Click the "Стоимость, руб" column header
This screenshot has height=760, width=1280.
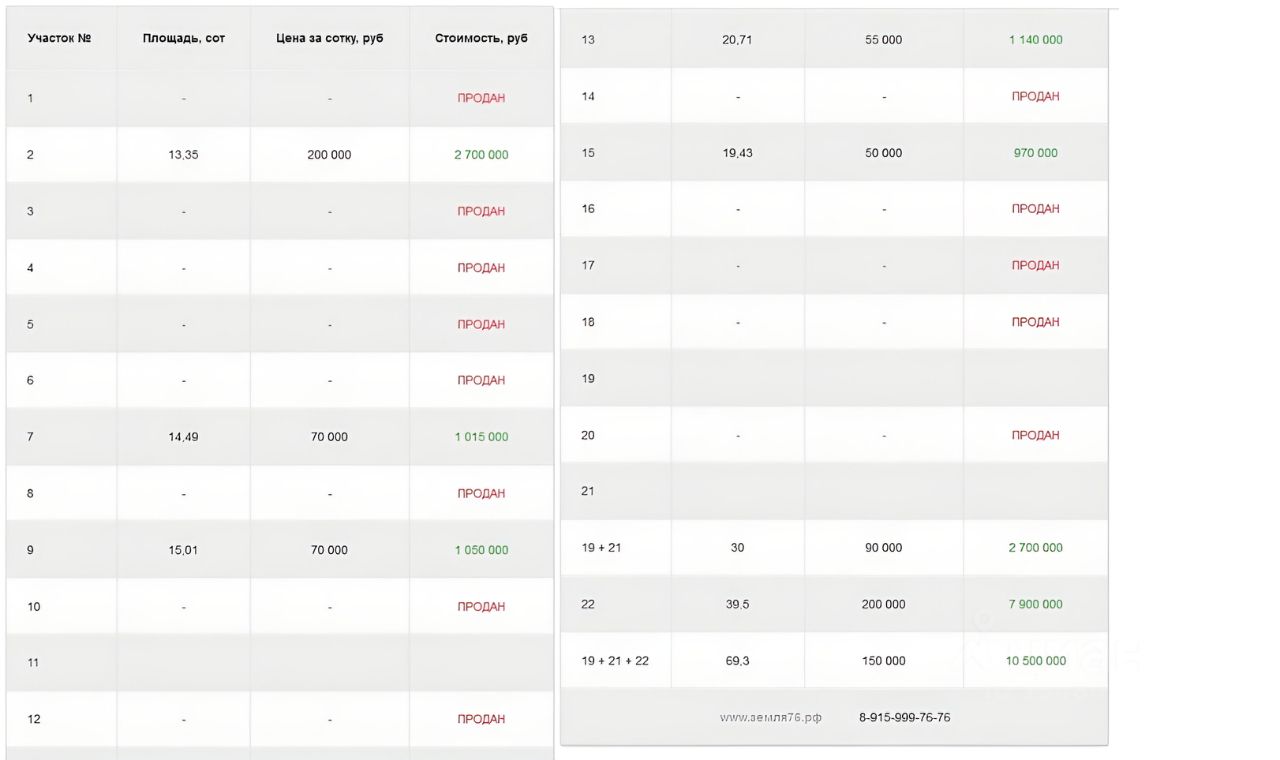(x=481, y=38)
